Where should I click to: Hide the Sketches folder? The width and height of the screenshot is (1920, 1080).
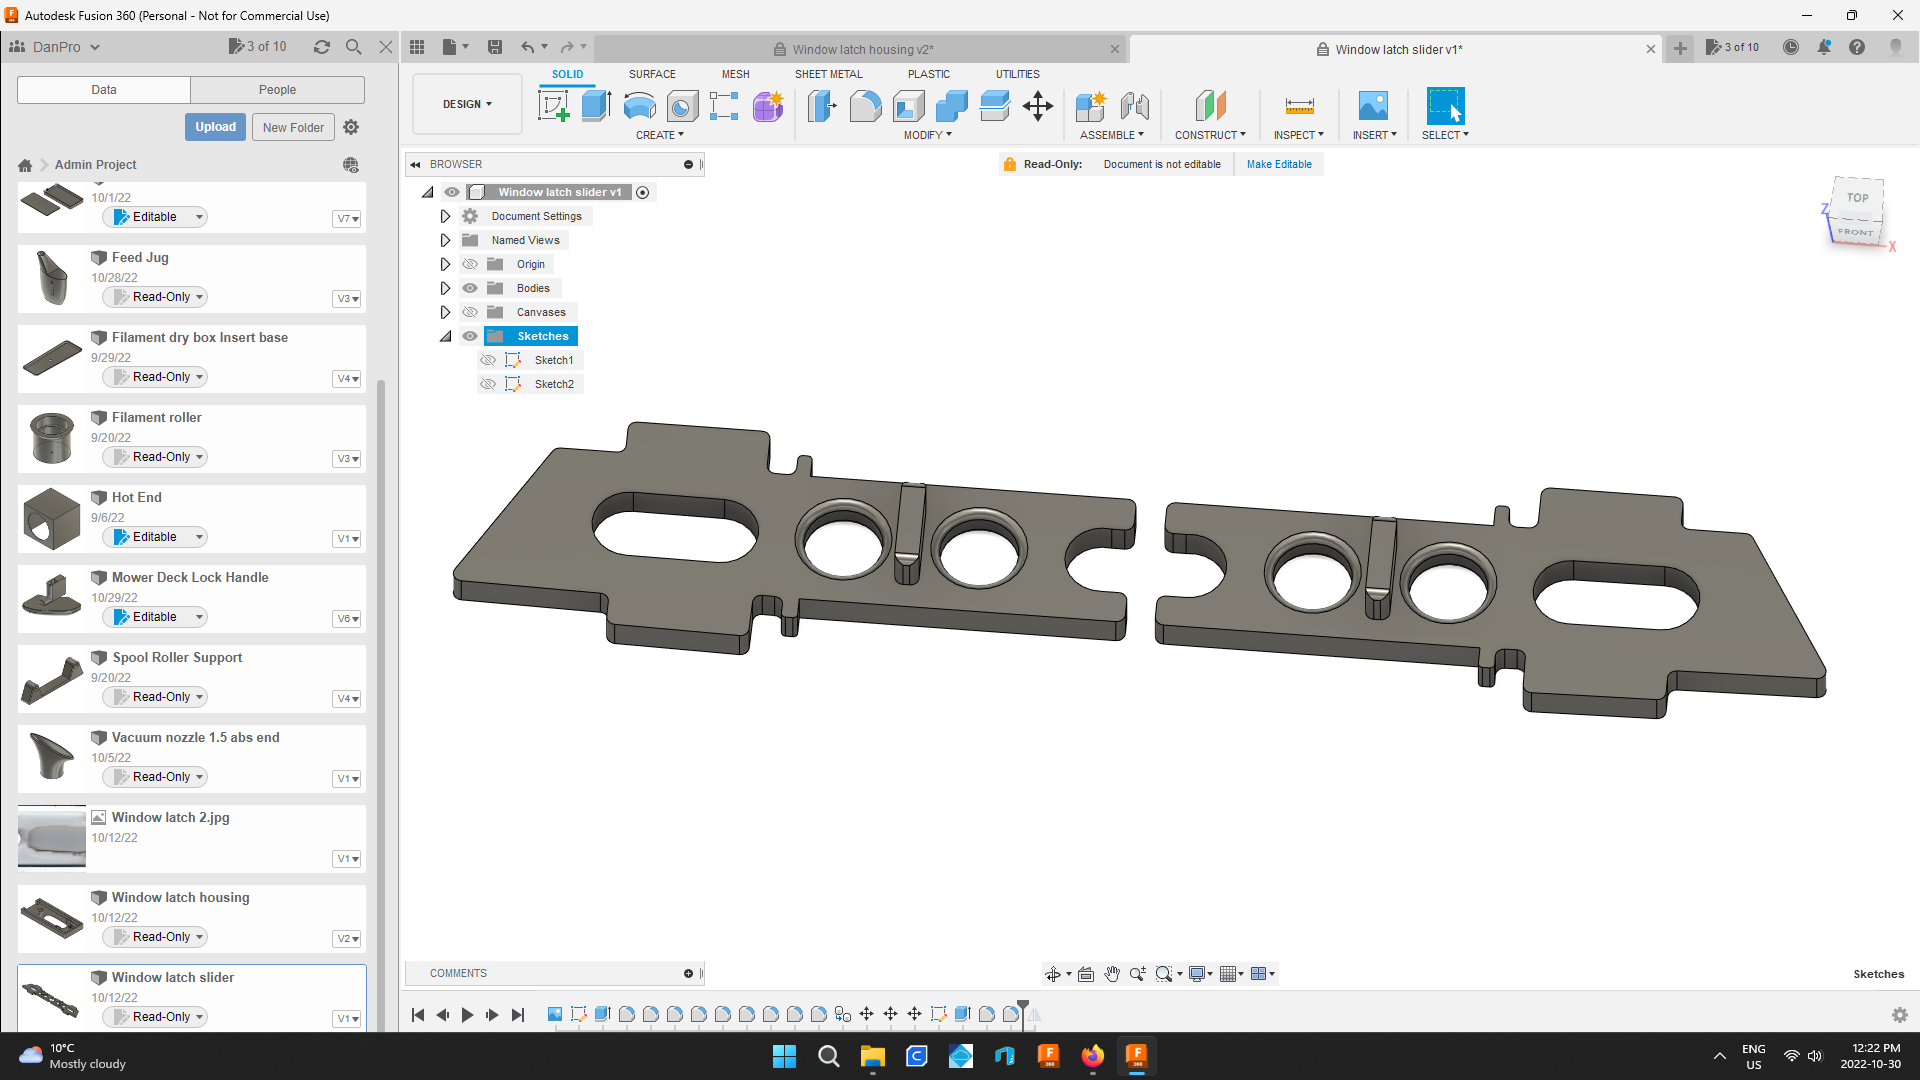point(470,336)
